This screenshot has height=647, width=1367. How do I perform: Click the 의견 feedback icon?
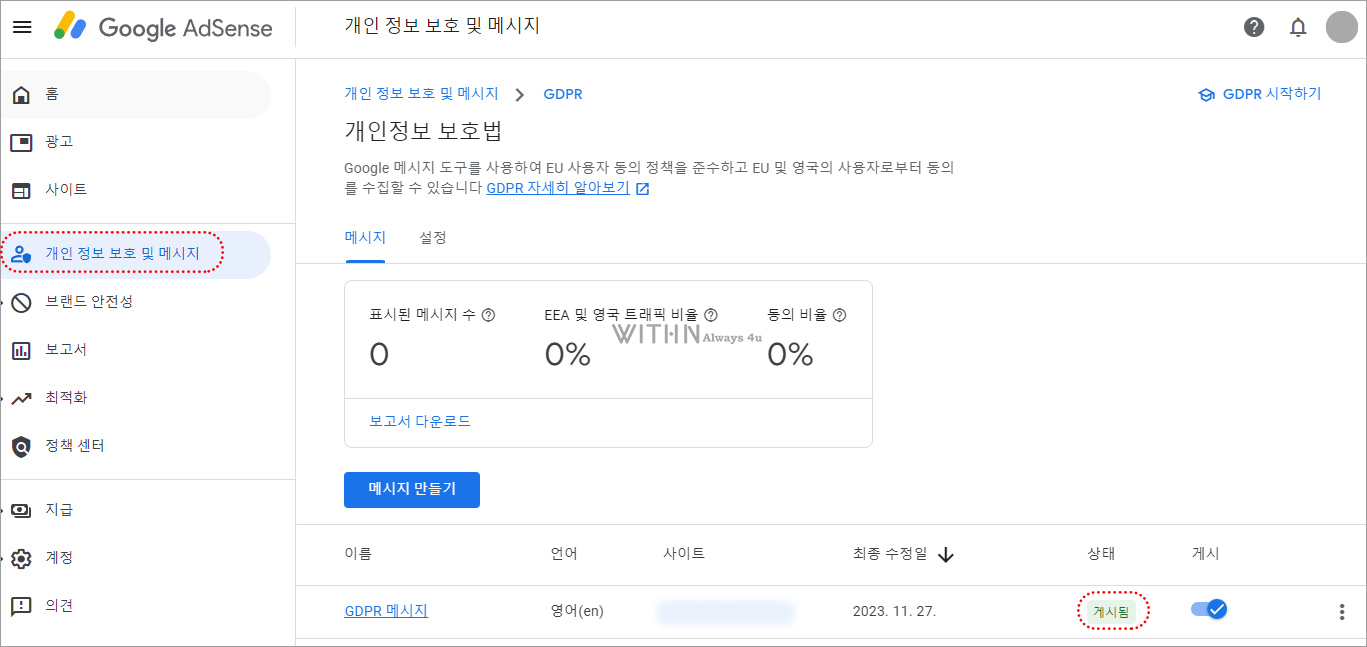coord(21,606)
